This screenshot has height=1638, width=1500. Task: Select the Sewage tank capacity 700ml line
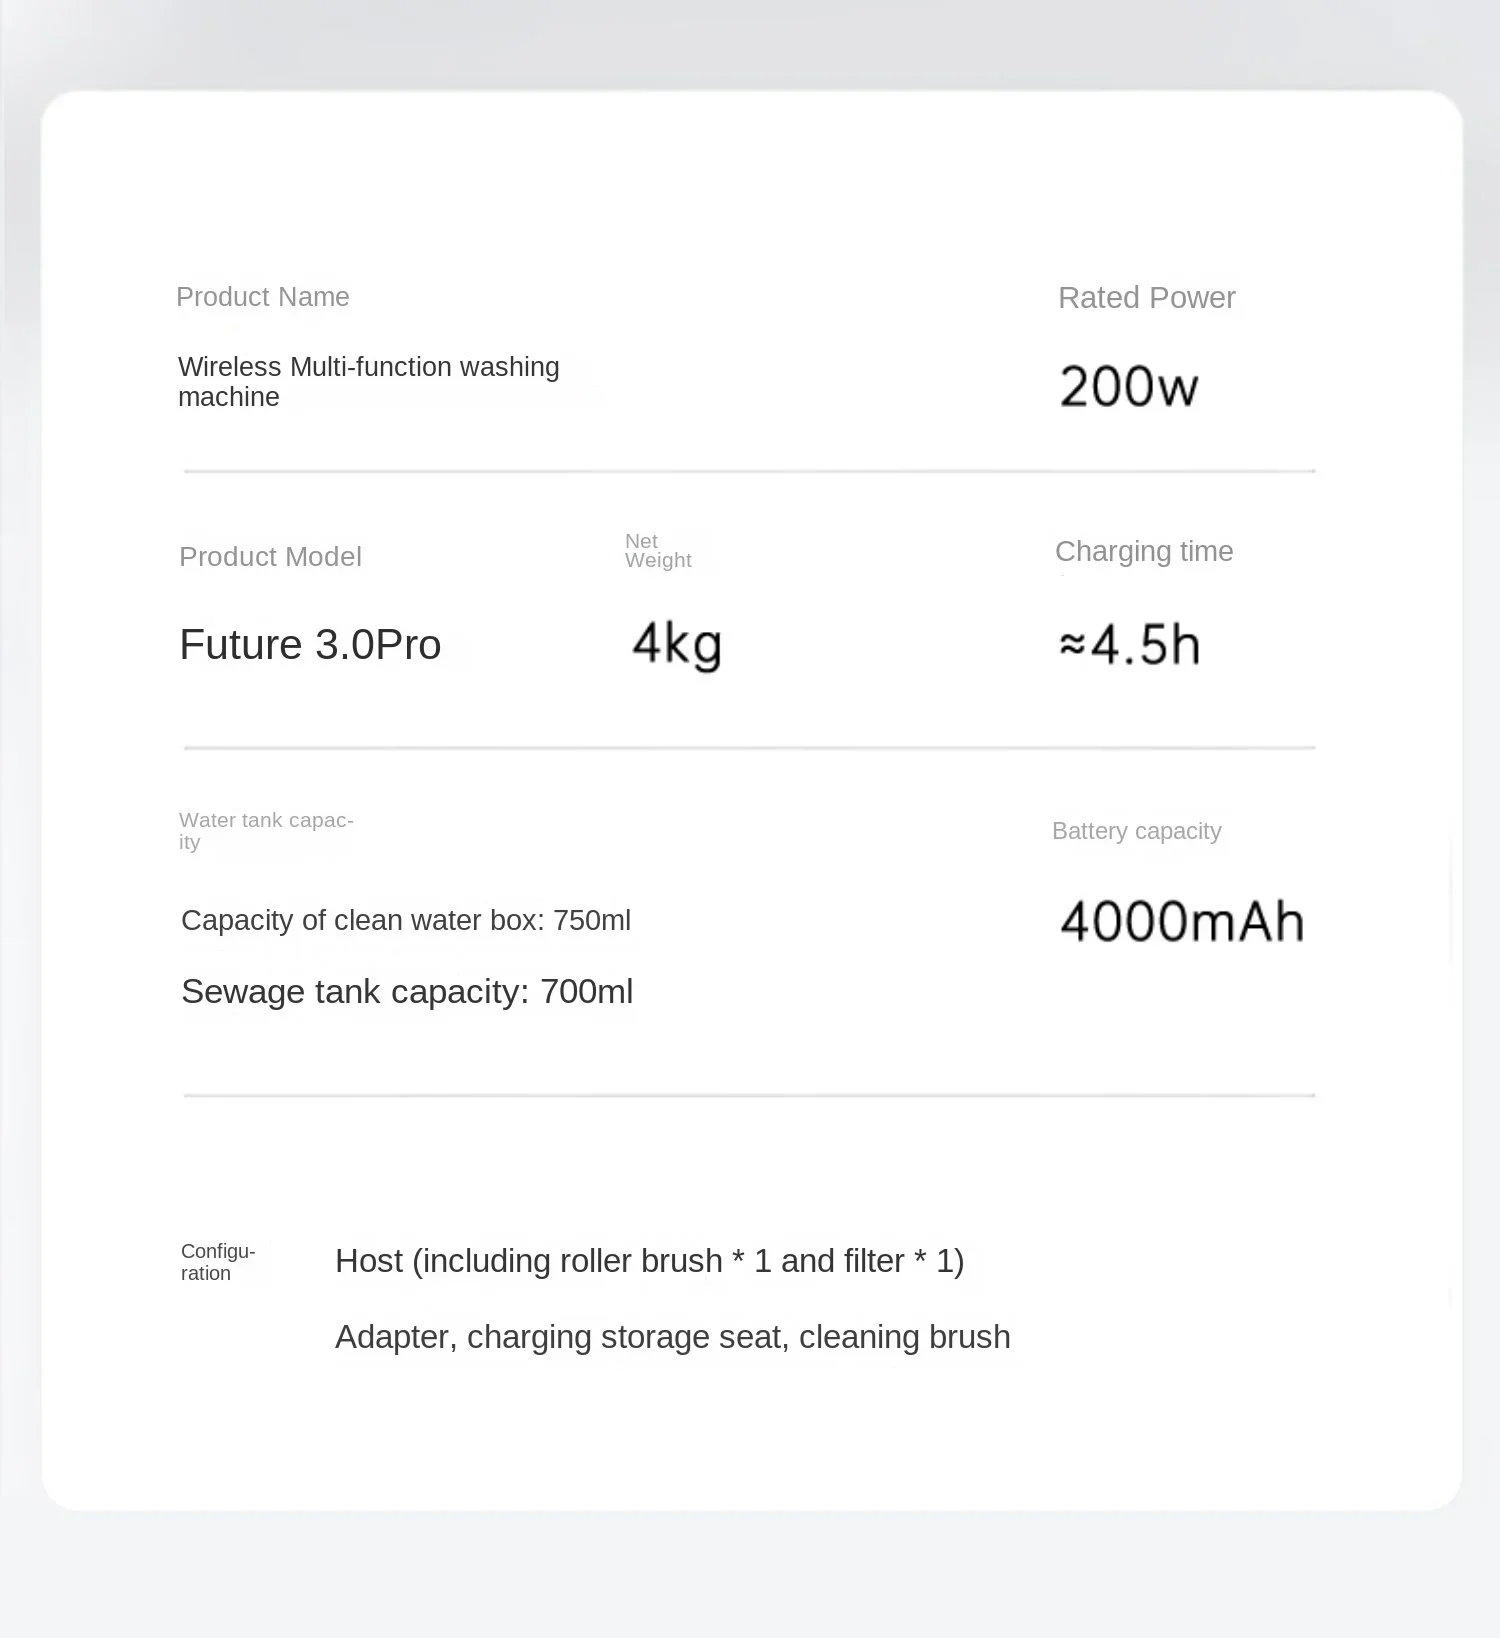tap(407, 992)
